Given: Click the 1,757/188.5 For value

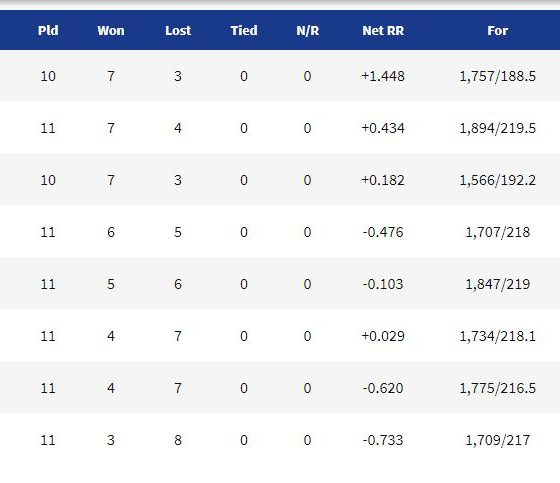Looking at the screenshot, I should (498, 76).
